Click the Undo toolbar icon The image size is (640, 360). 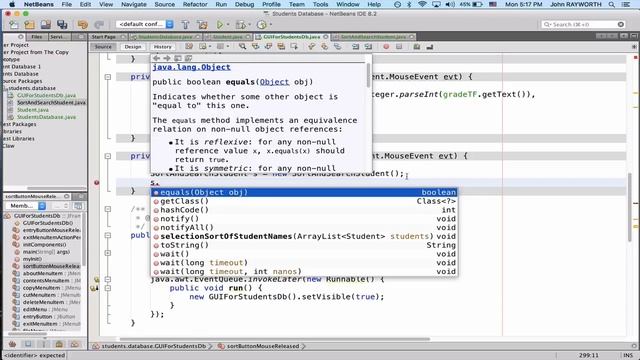pos(82,24)
